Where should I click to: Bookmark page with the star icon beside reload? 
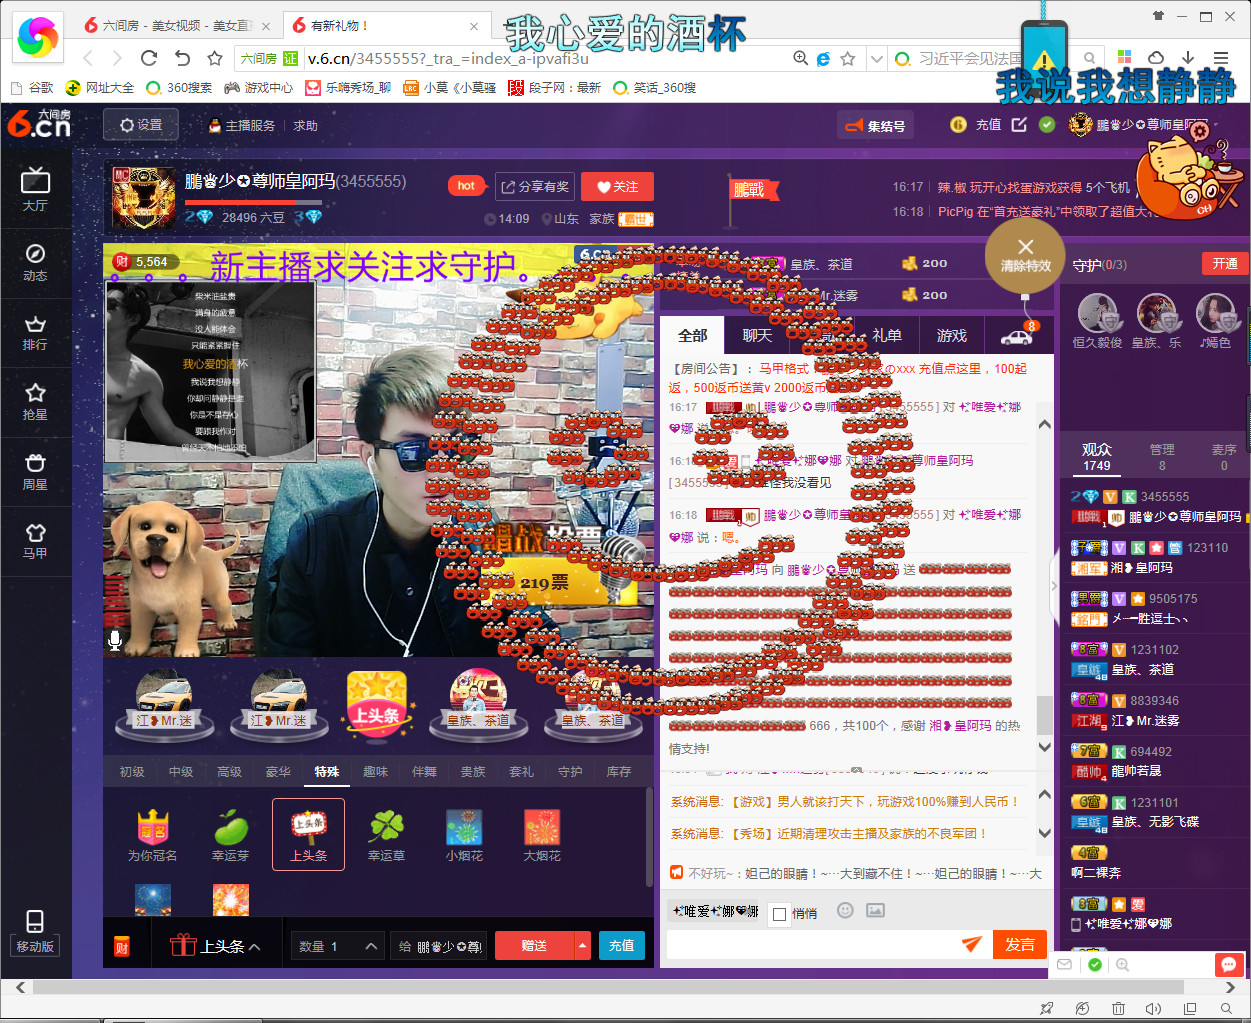tap(215, 58)
